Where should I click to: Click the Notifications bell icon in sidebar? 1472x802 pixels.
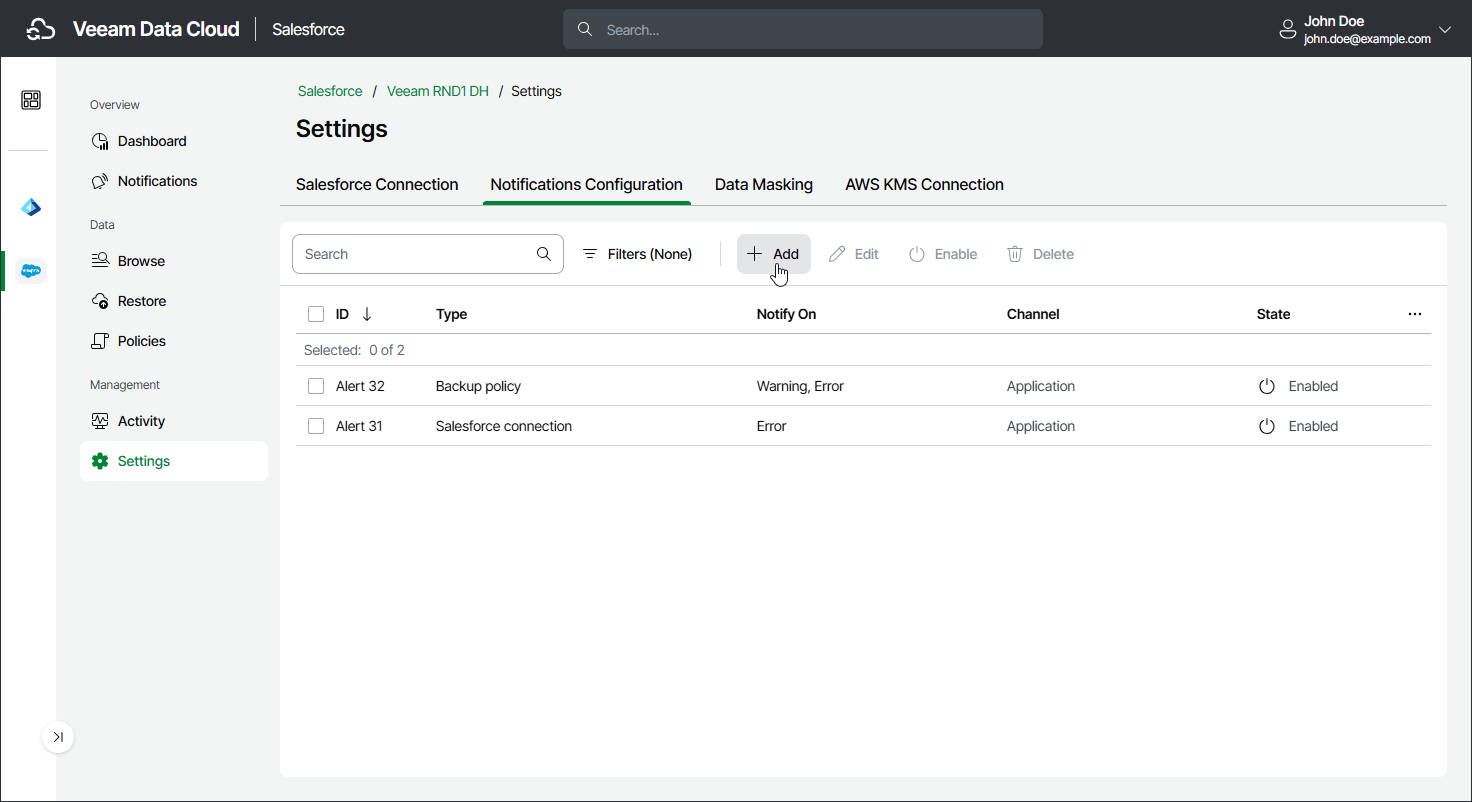(100, 181)
